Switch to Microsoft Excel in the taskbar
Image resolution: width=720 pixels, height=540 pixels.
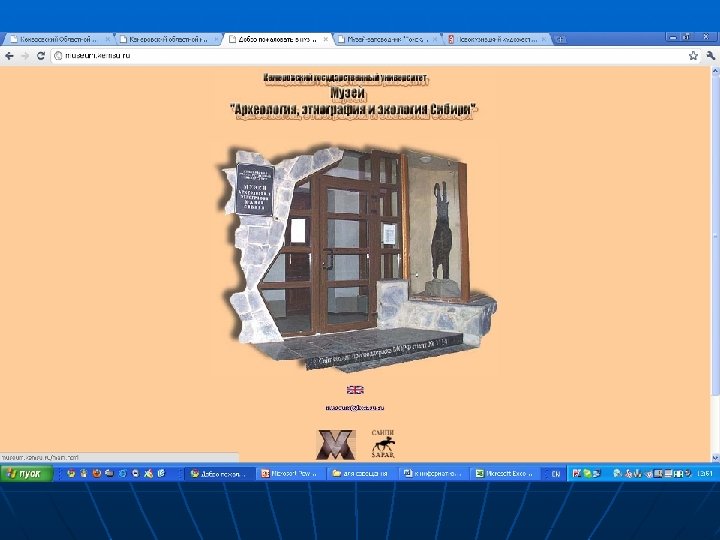504,473
